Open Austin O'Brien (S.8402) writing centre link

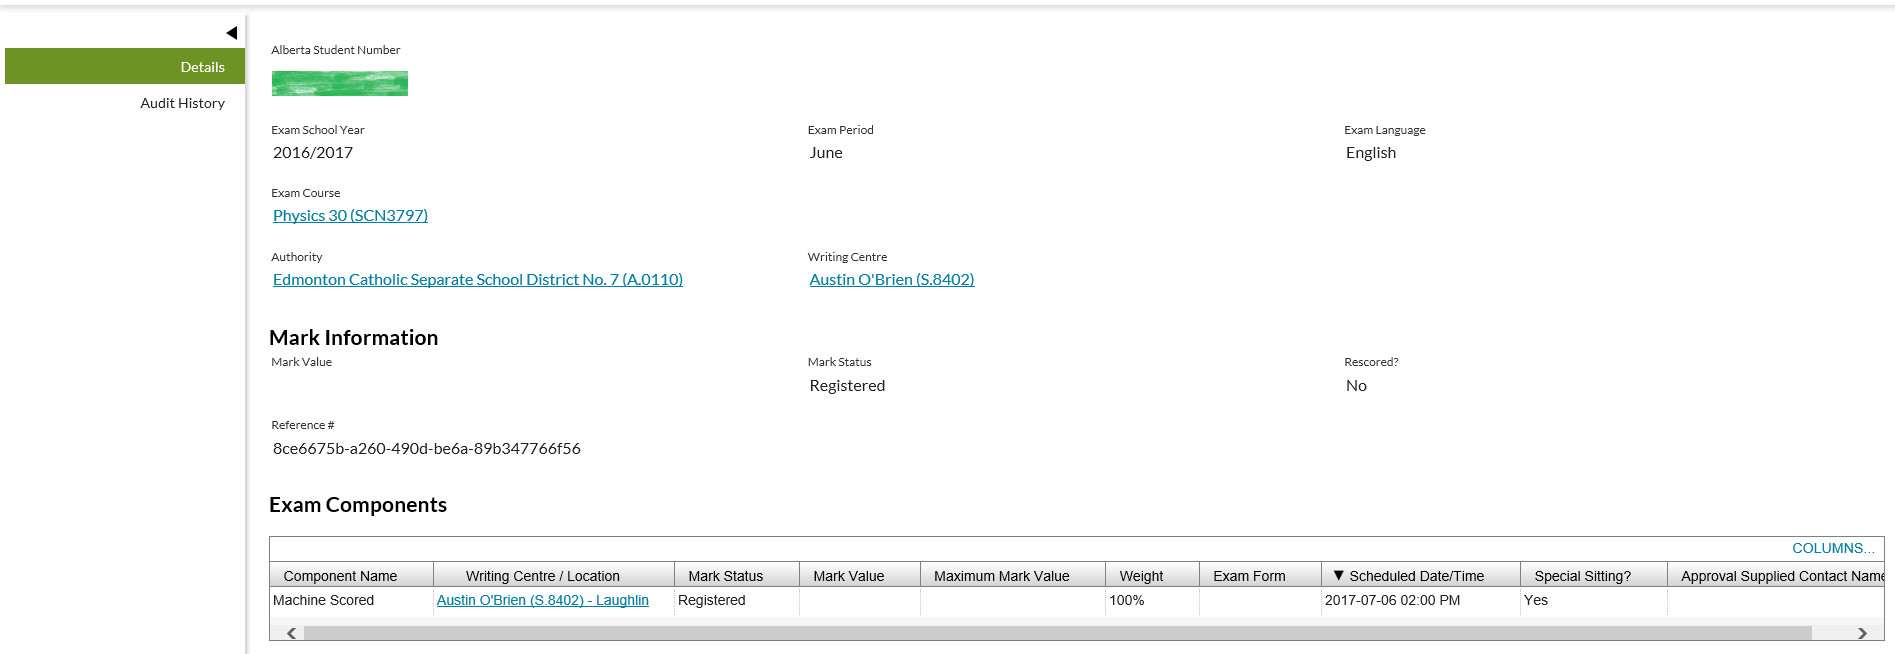pyautogui.click(x=891, y=280)
